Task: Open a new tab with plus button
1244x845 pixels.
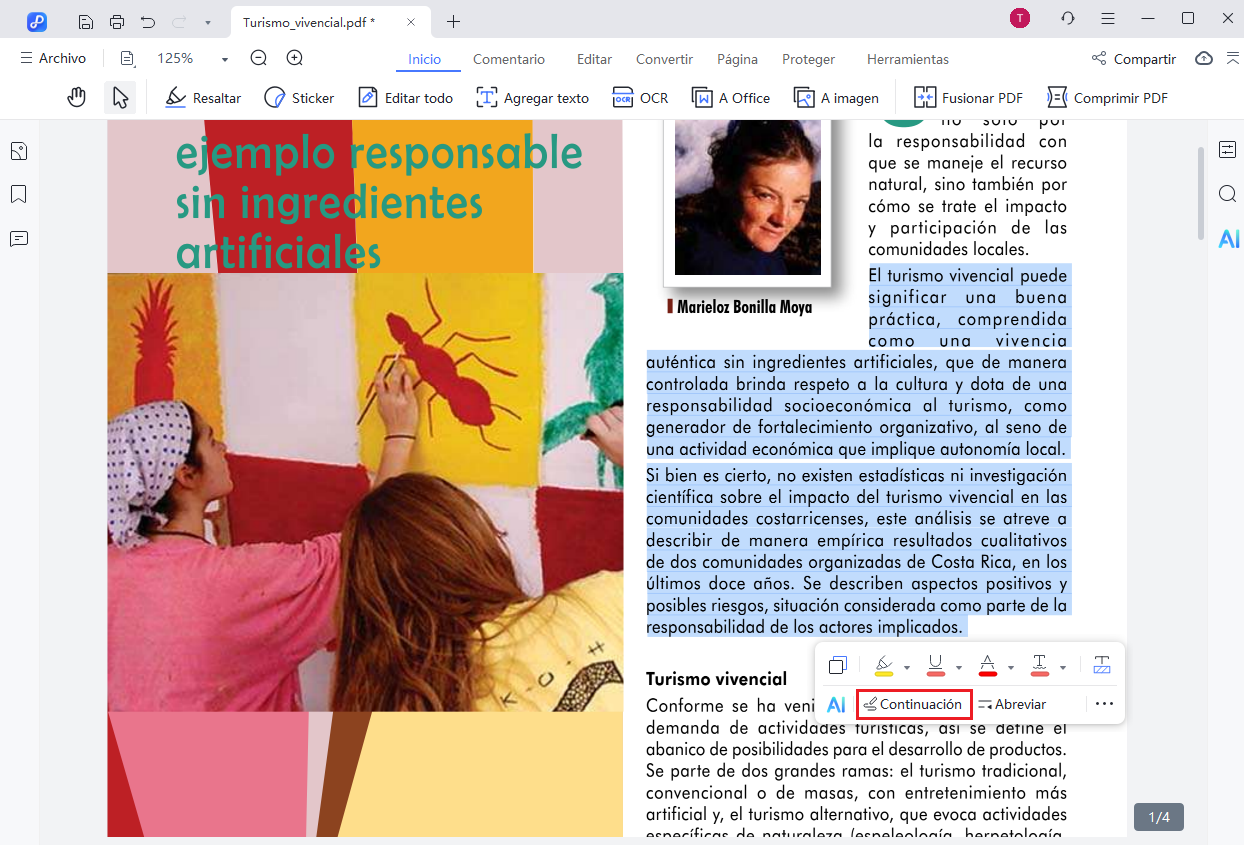Action: (454, 21)
